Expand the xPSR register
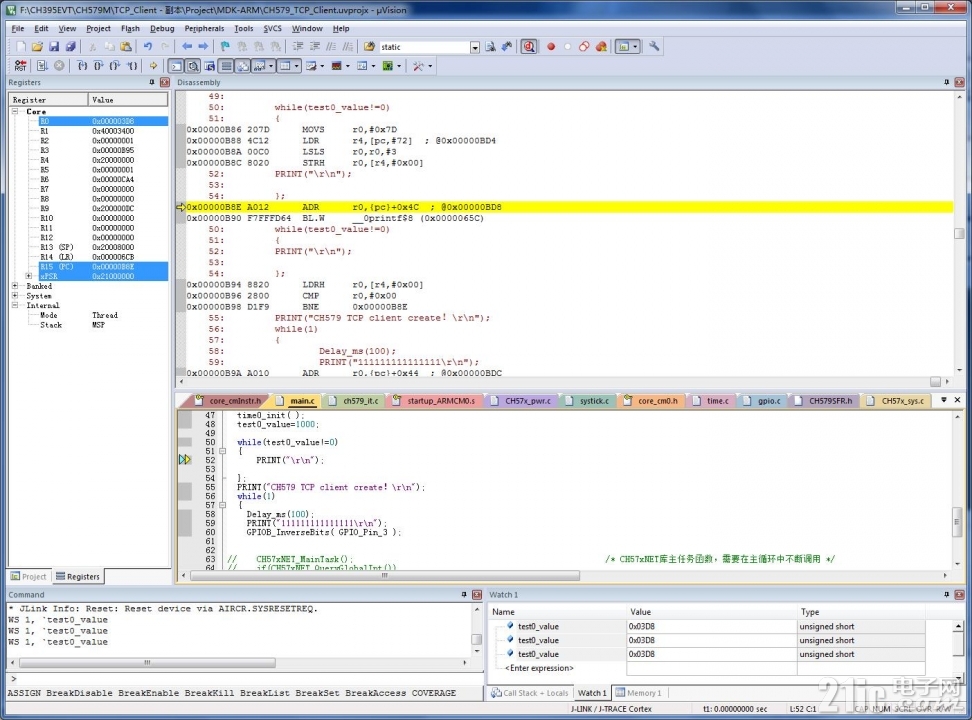This screenshot has height=720, width=972. (x=29, y=276)
